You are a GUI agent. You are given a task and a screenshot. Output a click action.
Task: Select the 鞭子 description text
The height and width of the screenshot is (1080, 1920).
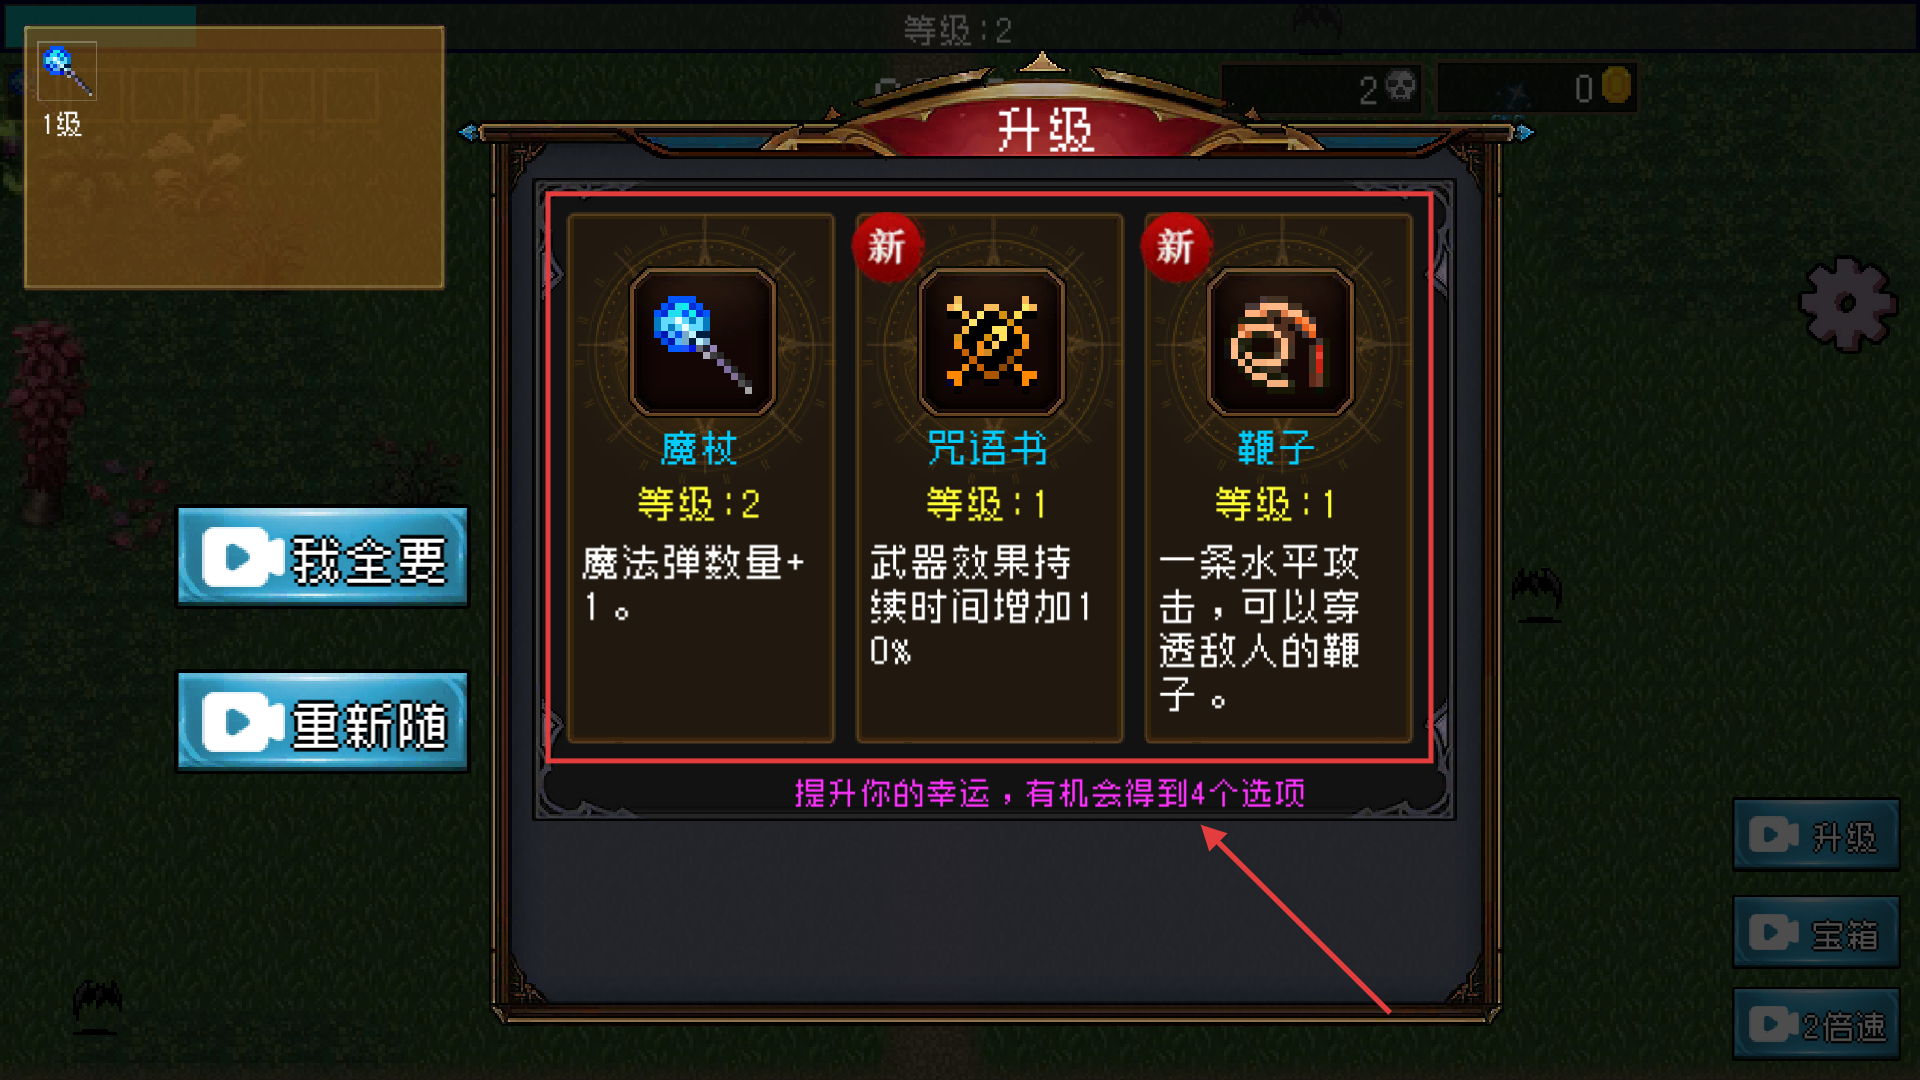1260,628
